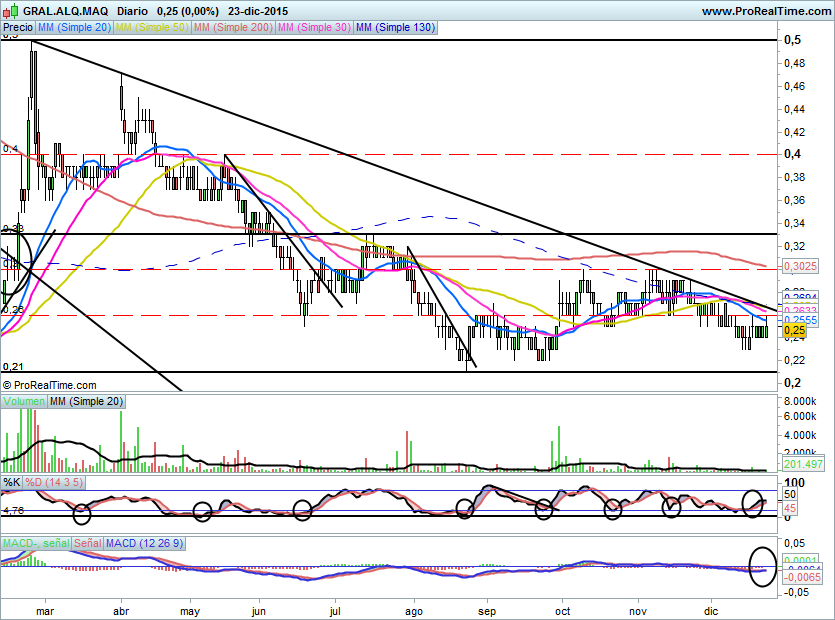
Task: Open the MACD (12 26 9) settings label
Action: (x=139, y=542)
